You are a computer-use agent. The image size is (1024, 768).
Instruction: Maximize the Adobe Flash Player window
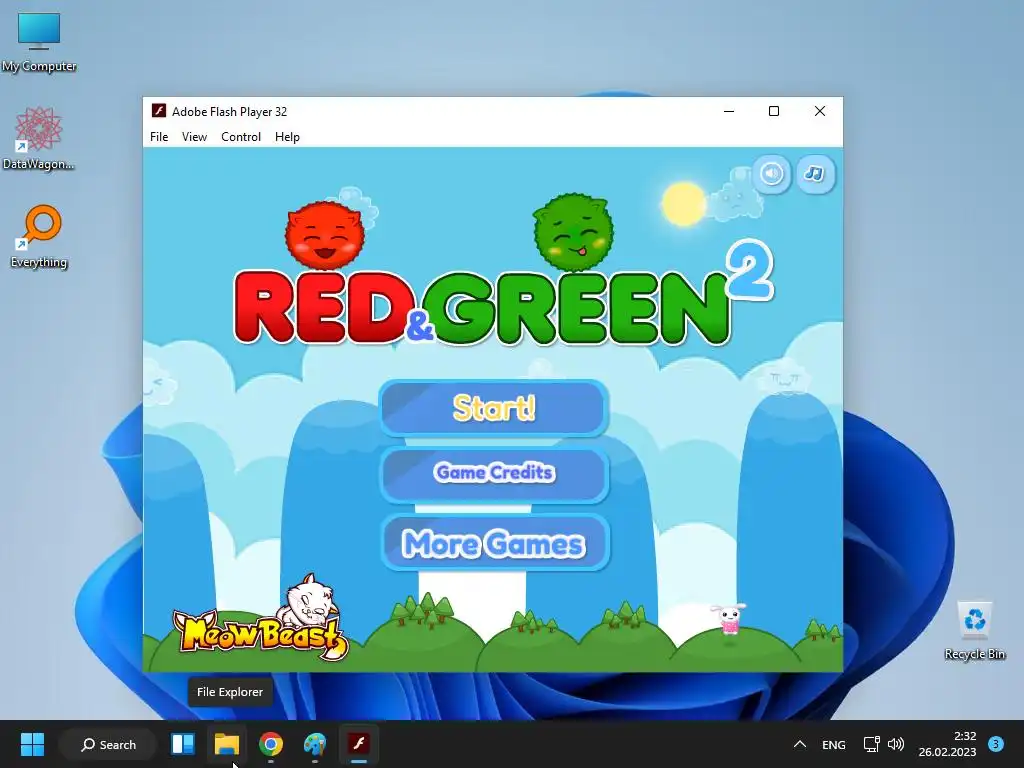(x=774, y=111)
